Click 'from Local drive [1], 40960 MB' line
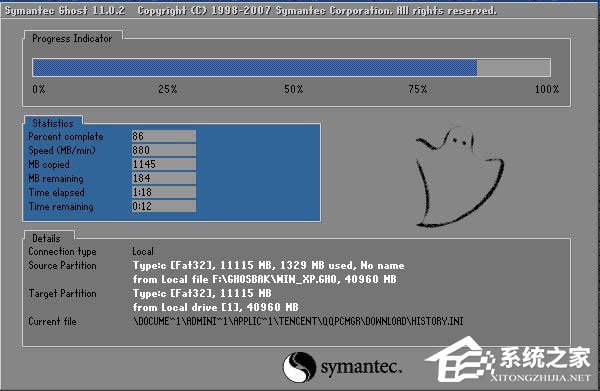The width and height of the screenshot is (600, 391). [x=215, y=307]
